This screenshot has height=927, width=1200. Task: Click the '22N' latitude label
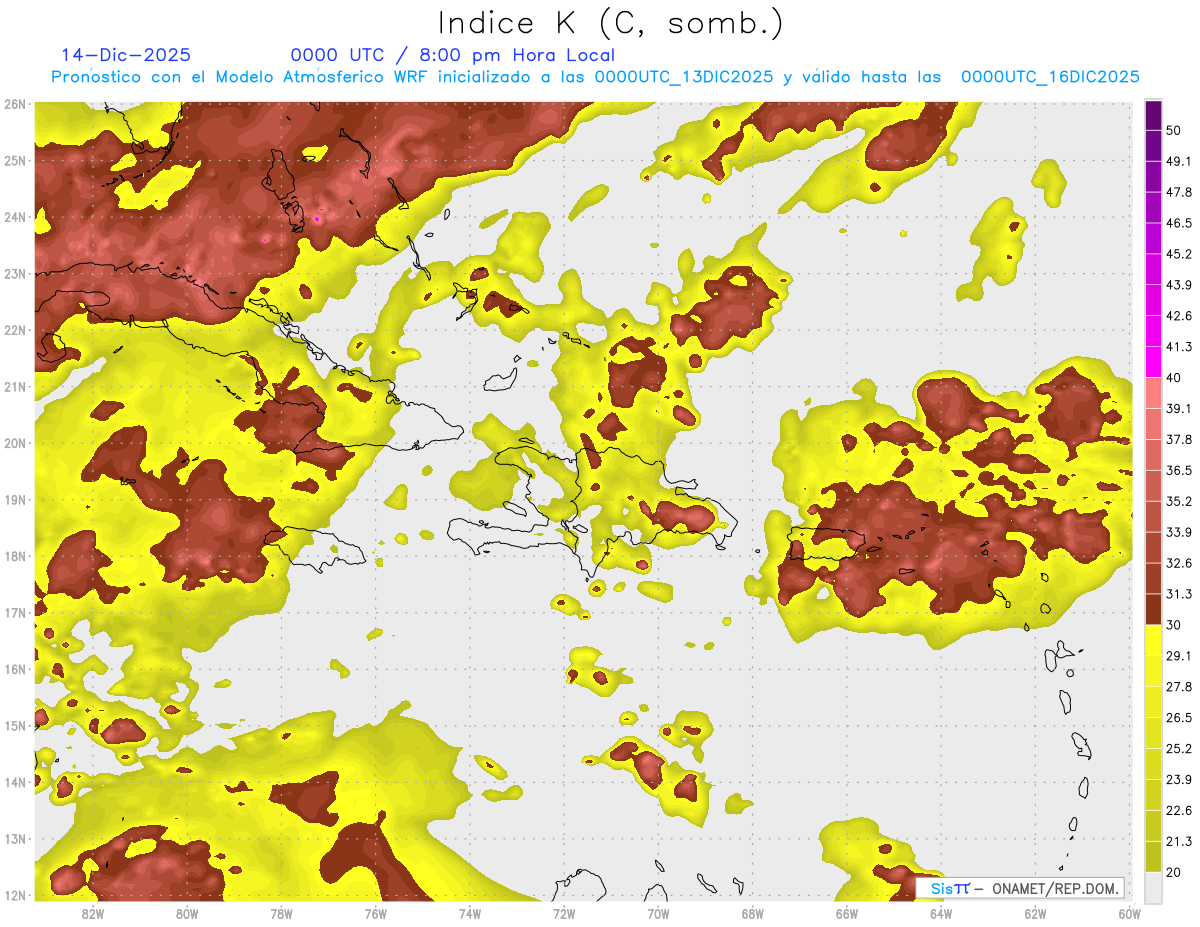(15, 330)
